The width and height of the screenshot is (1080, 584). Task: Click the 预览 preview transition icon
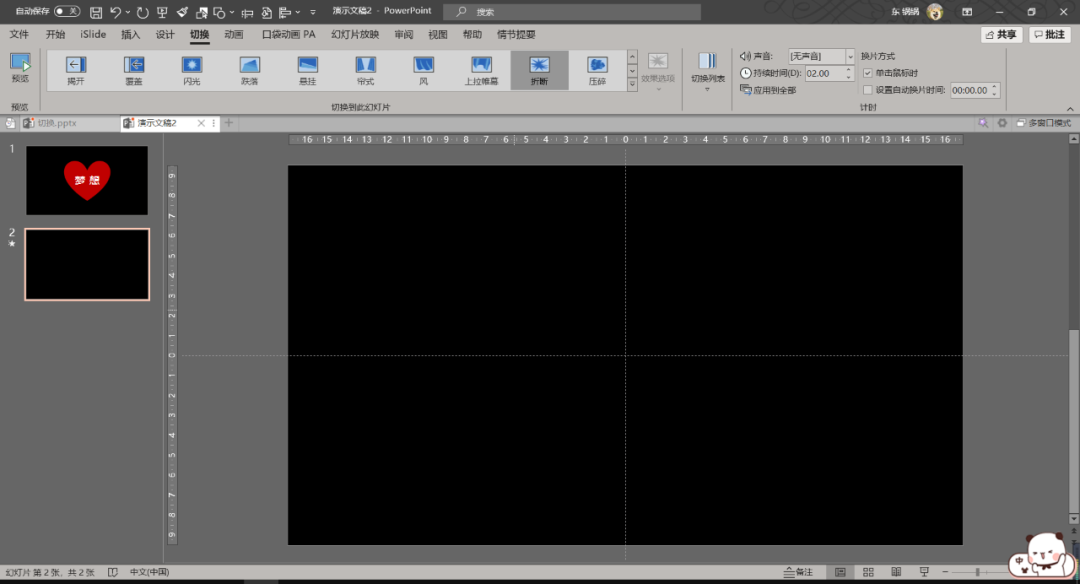point(20,67)
